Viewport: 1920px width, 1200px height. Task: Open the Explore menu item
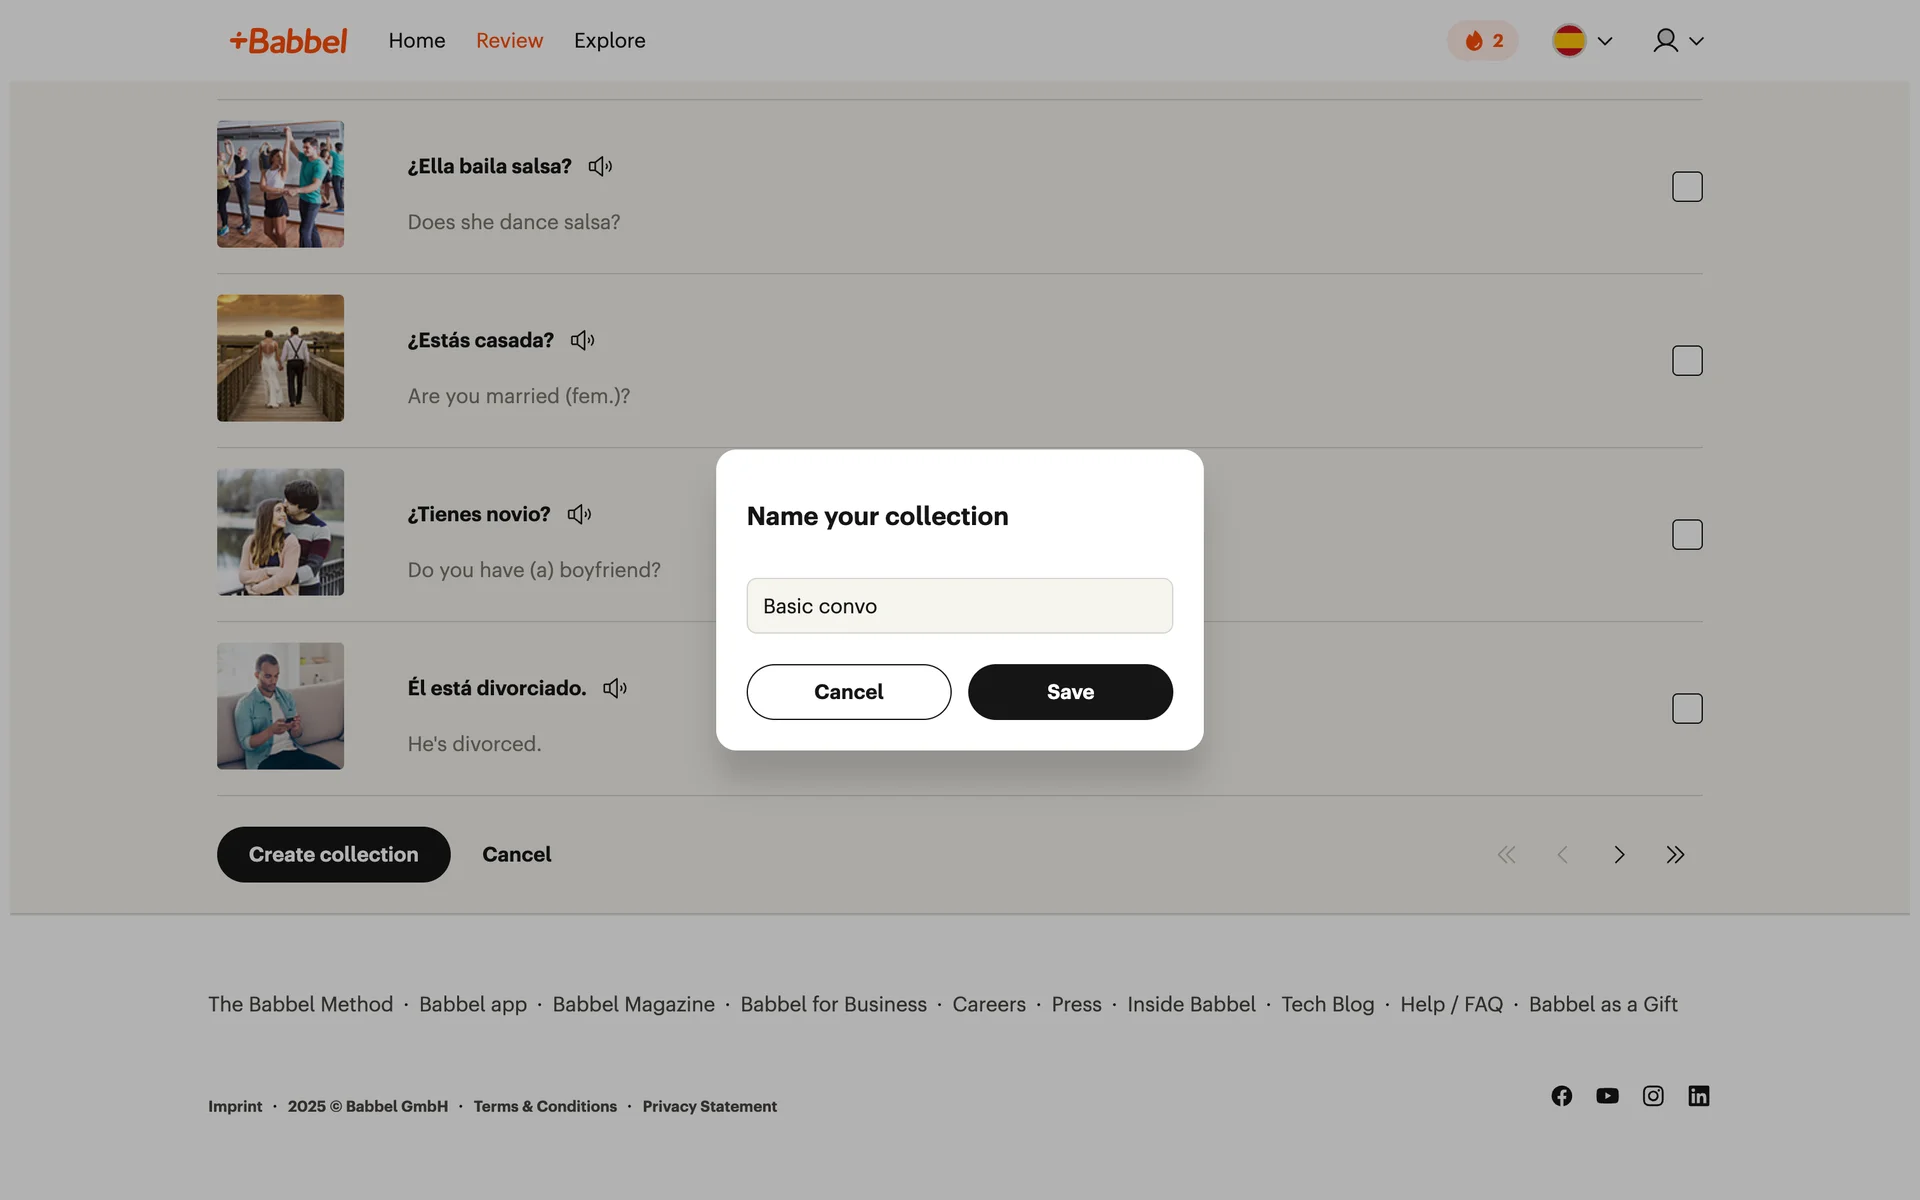609,41
